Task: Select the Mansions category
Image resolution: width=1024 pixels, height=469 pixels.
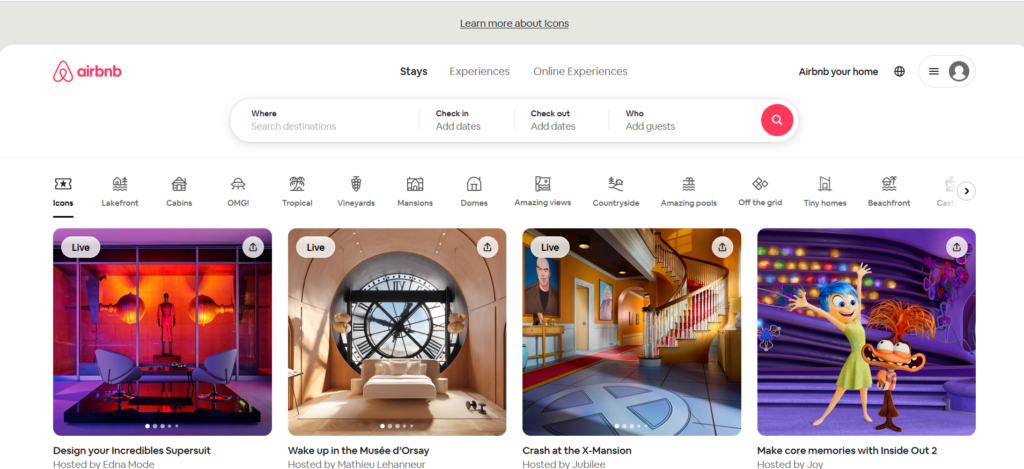Action: click(x=415, y=192)
